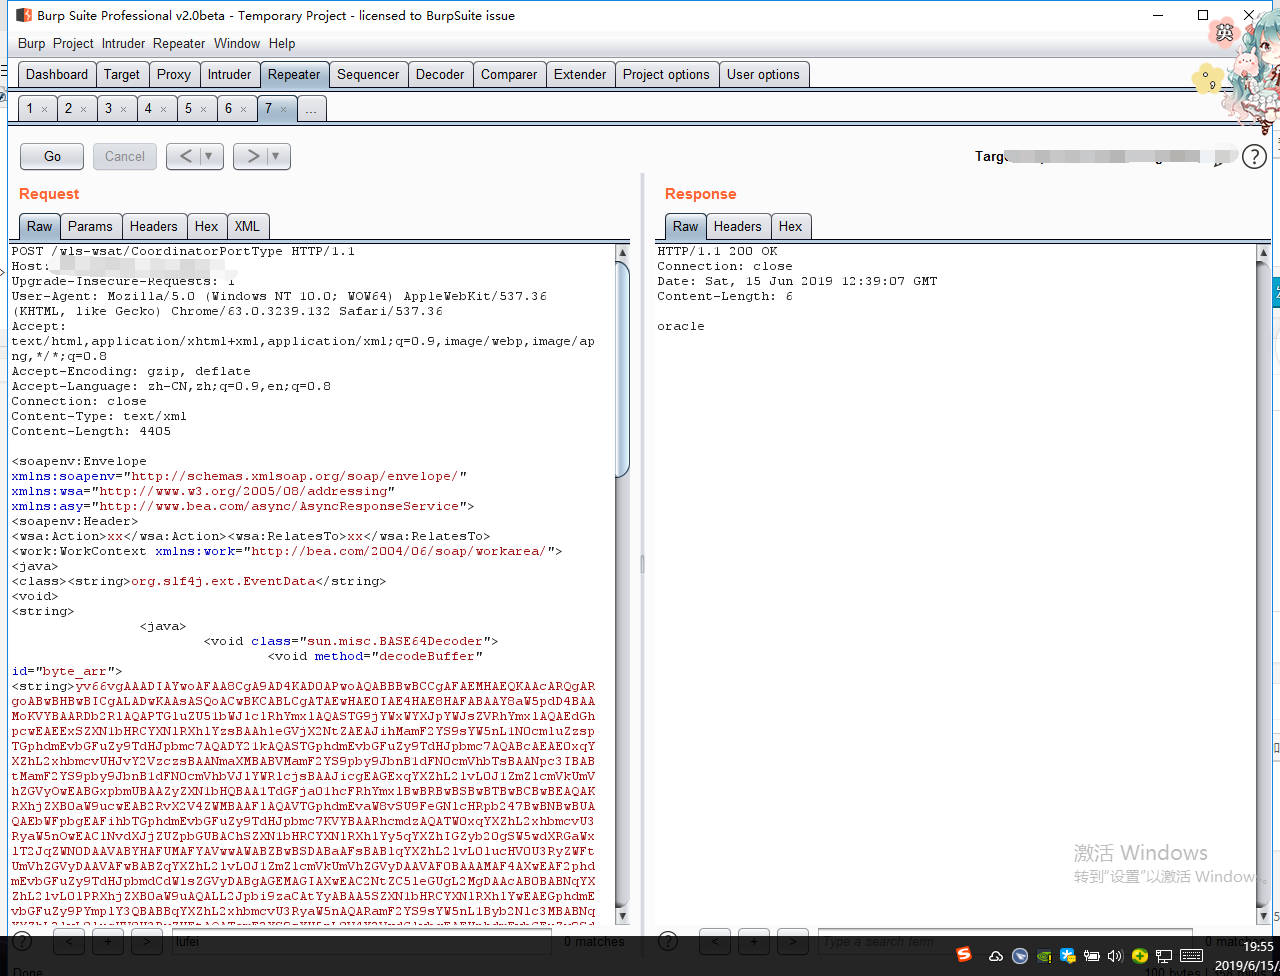Close Repeater tab 7 with its x
Screen dimensions: 1280x976
click(284, 109)
